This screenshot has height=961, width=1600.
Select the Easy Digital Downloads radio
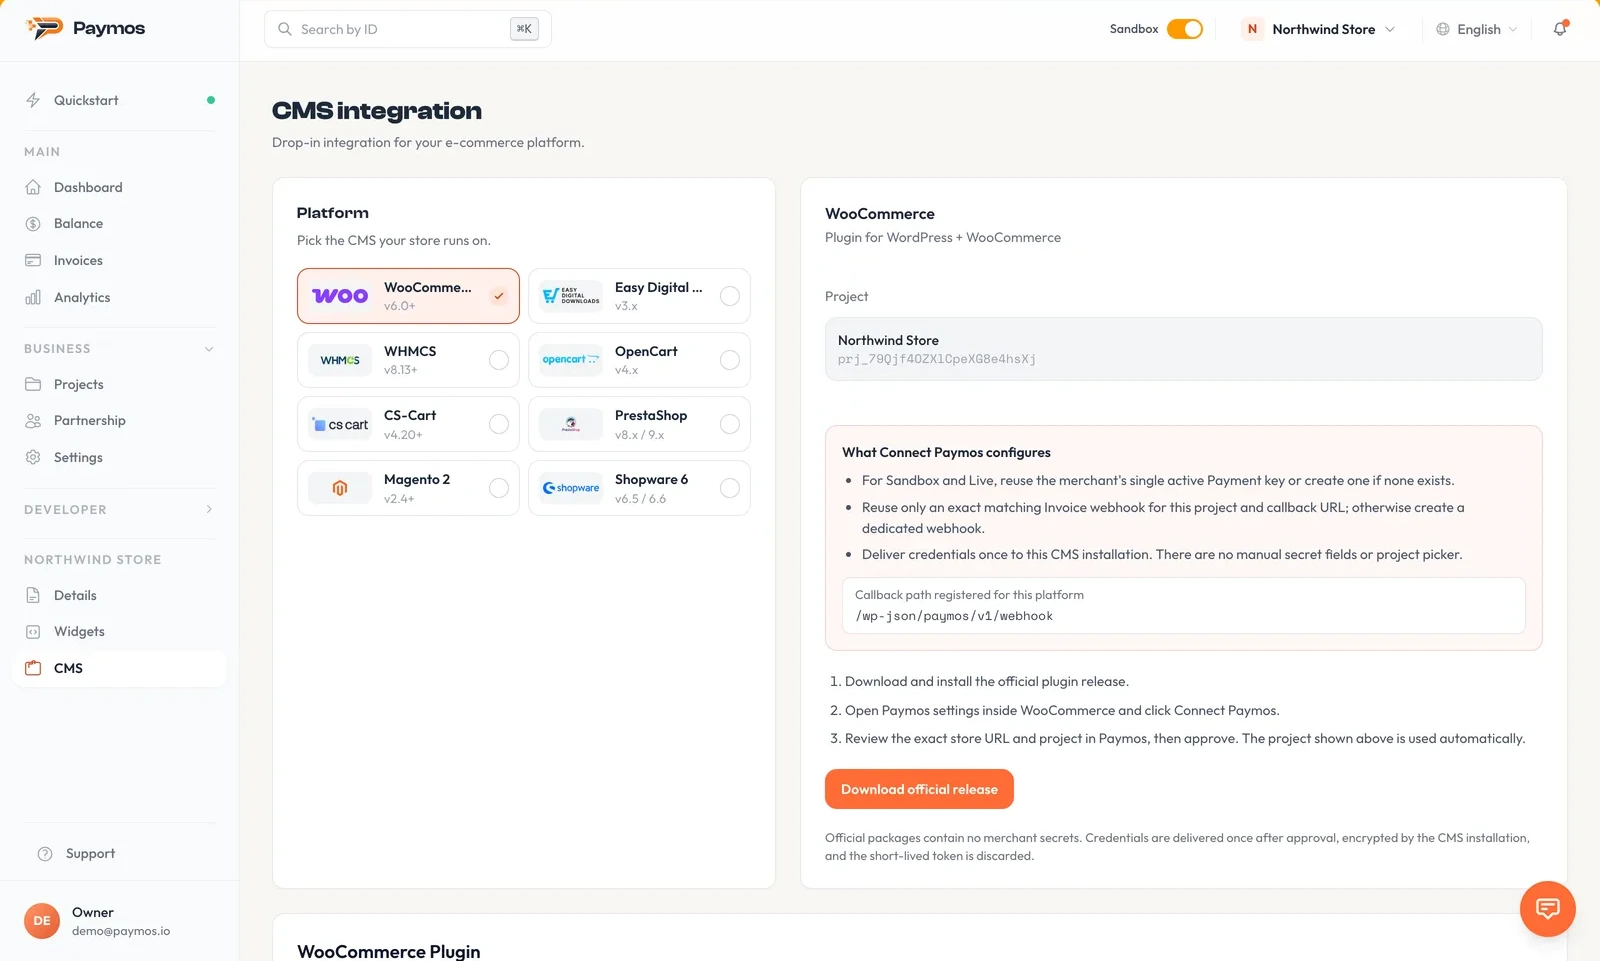(x=730, y=296)
